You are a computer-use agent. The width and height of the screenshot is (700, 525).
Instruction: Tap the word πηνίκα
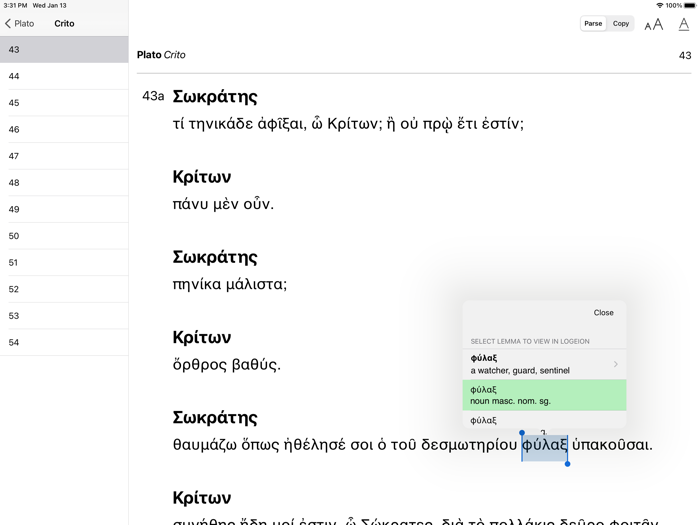197,284
